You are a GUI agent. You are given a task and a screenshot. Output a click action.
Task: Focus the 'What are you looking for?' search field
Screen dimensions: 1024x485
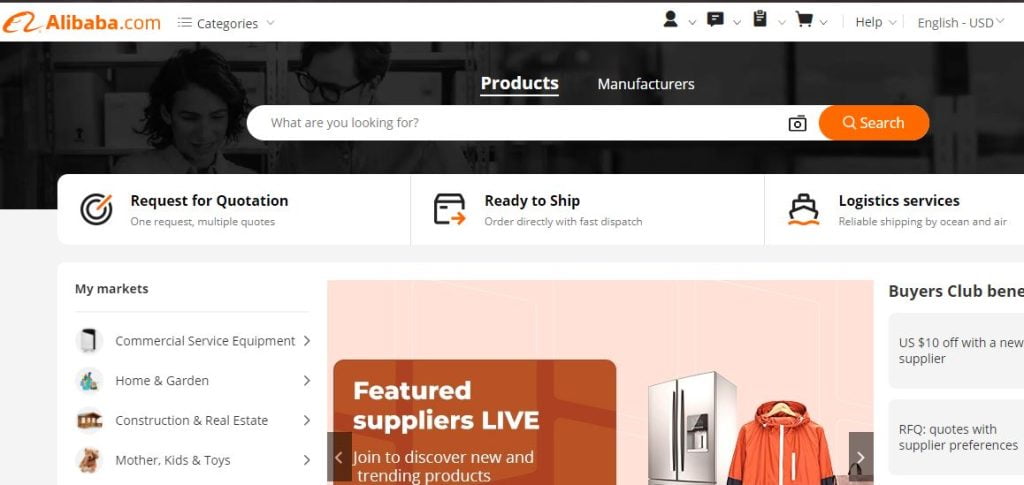tap(516, 123)
